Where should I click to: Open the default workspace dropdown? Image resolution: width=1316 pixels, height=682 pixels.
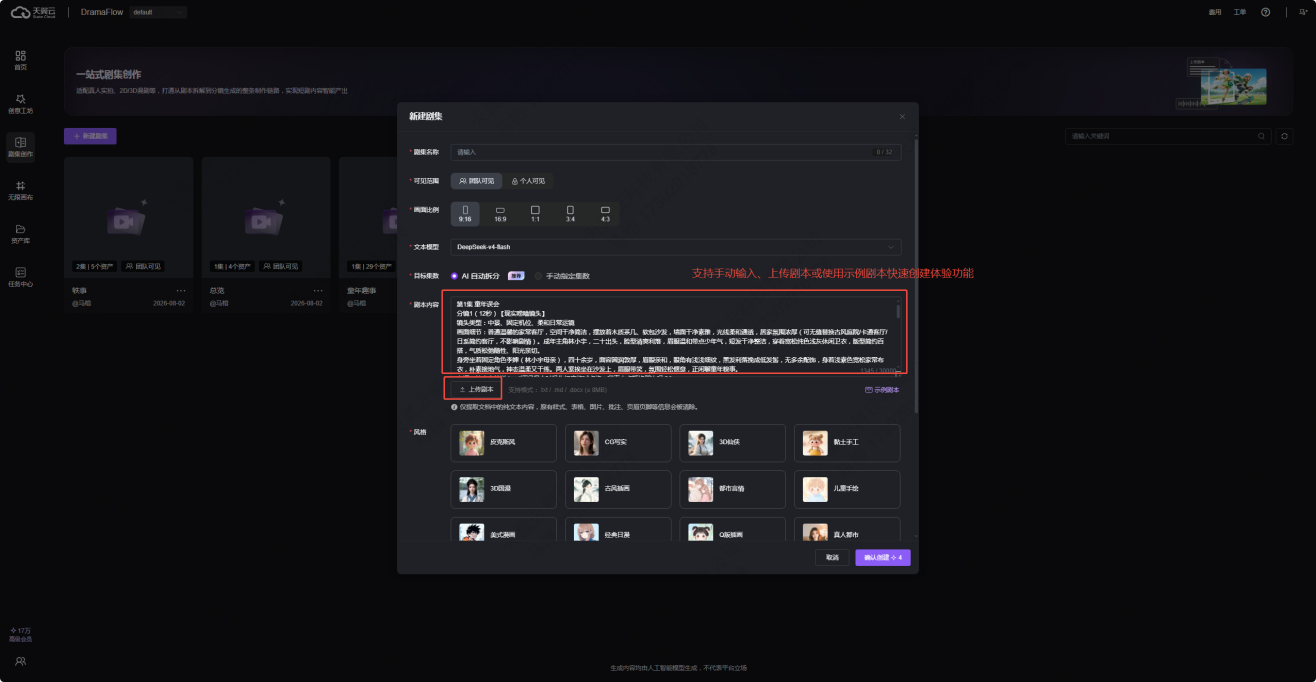tap(158, 12)
